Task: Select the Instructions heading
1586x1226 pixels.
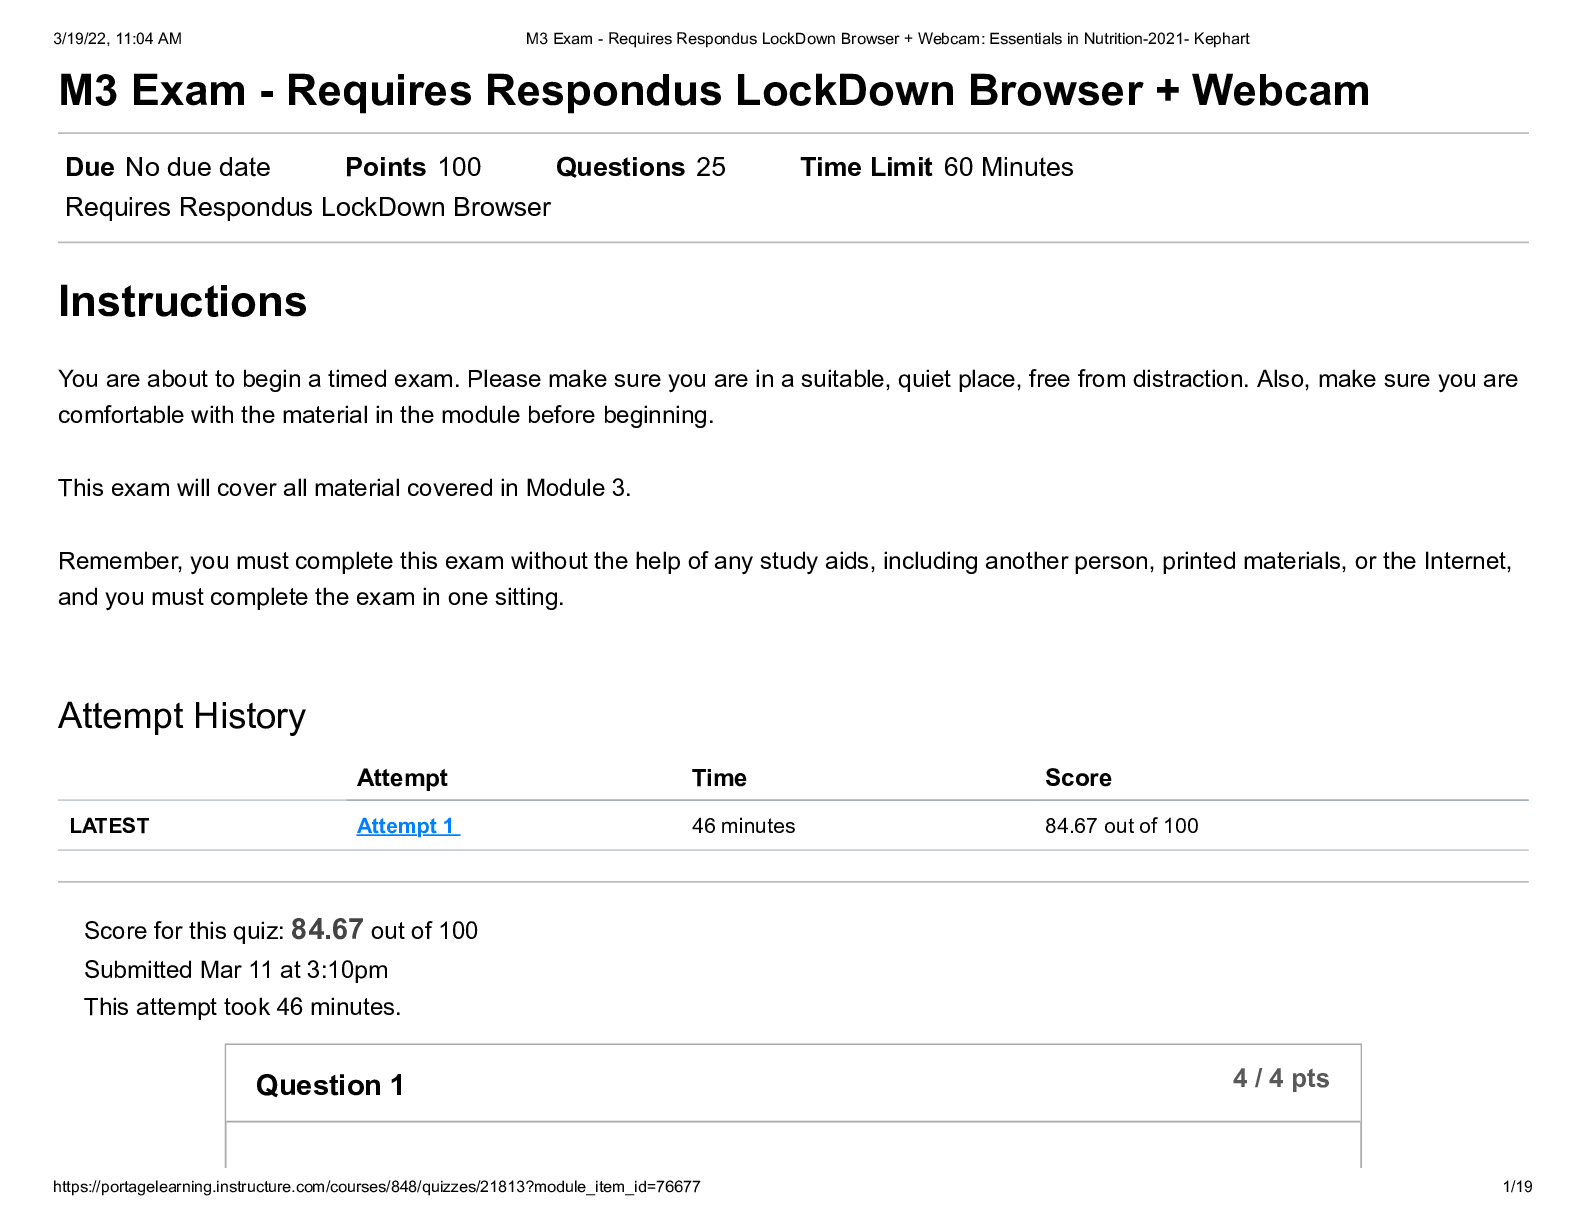Action: [183, 301]
